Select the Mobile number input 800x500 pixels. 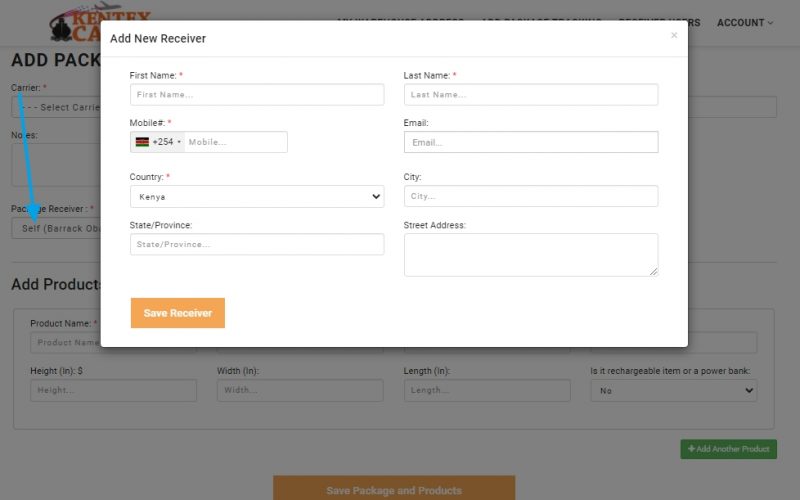click(x=236, y=142)
